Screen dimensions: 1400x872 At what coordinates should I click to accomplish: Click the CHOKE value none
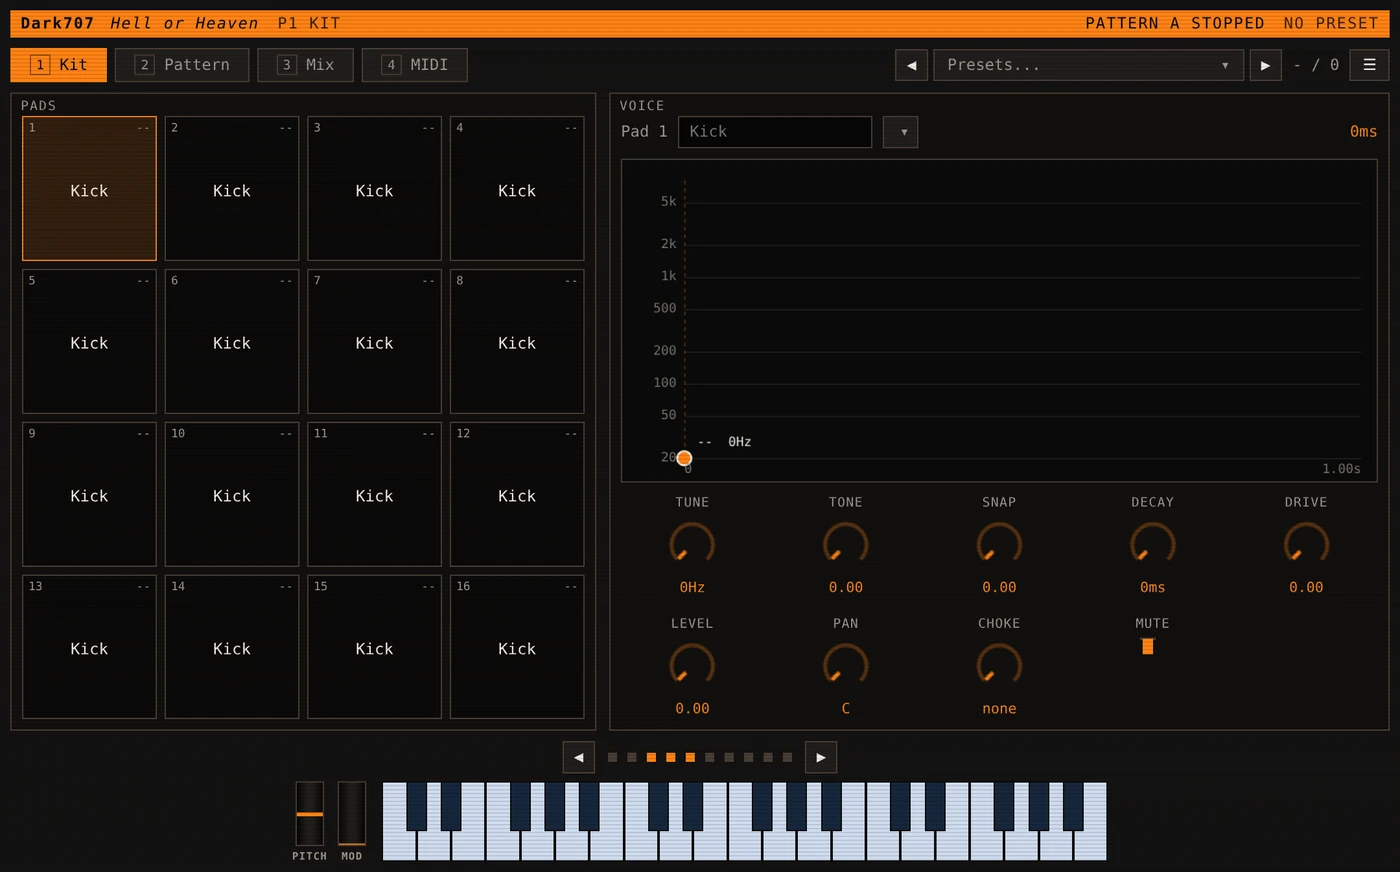[x=999, y=709]
